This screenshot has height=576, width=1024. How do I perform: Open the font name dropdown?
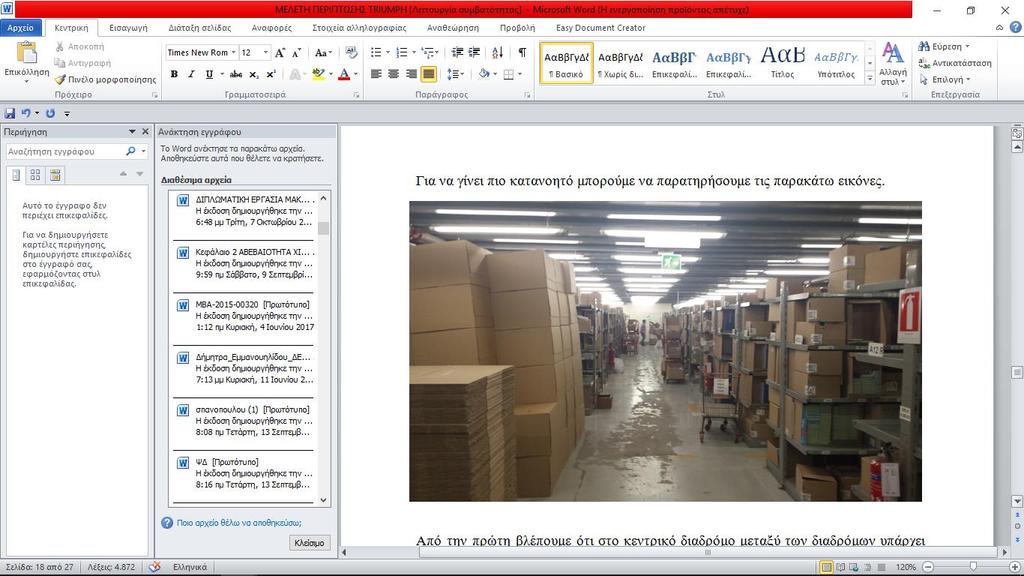tap(234, 52)
